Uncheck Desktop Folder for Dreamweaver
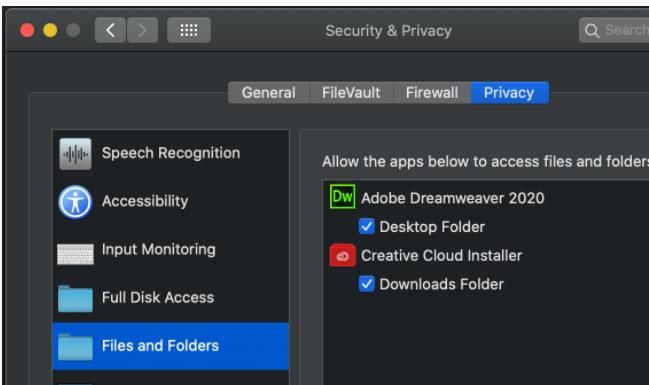This screenshot has height=385, width=649. coord(367,226)
